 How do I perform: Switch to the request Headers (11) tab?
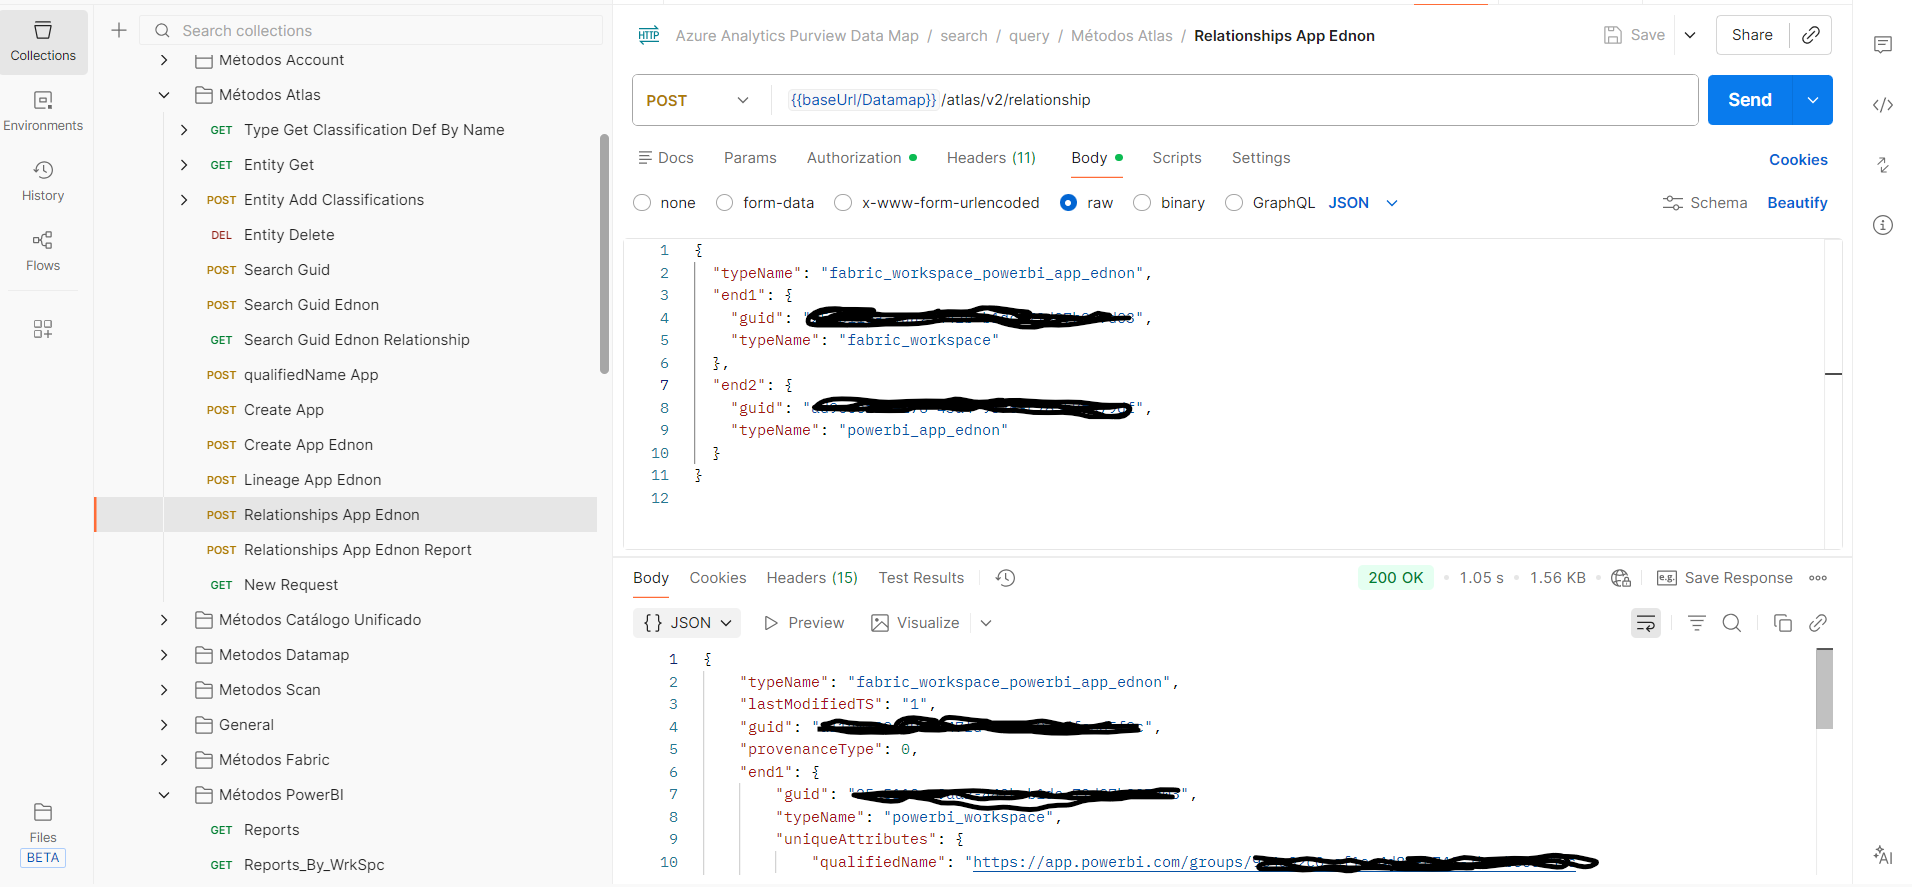click(x=991, y=158)
